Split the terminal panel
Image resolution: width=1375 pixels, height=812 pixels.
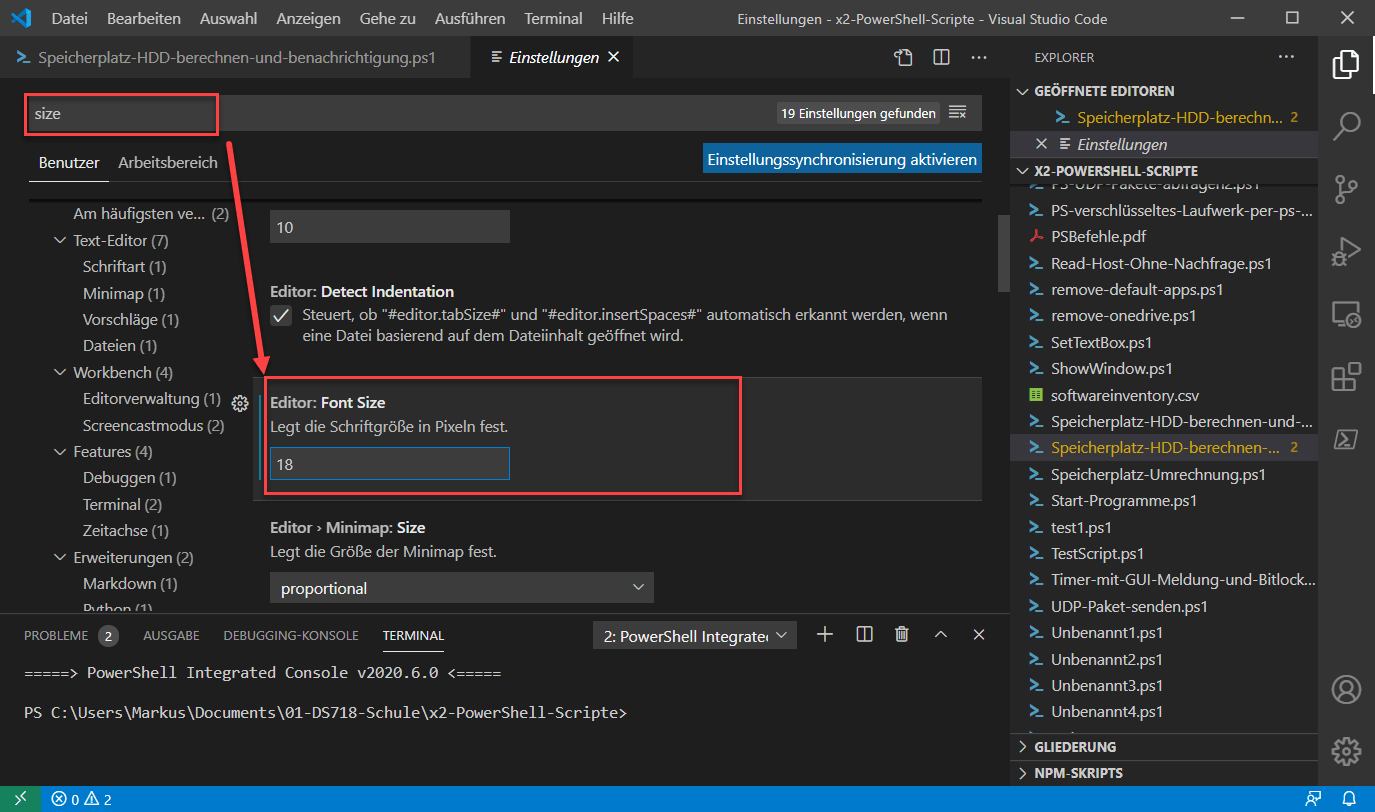[863, 634]
